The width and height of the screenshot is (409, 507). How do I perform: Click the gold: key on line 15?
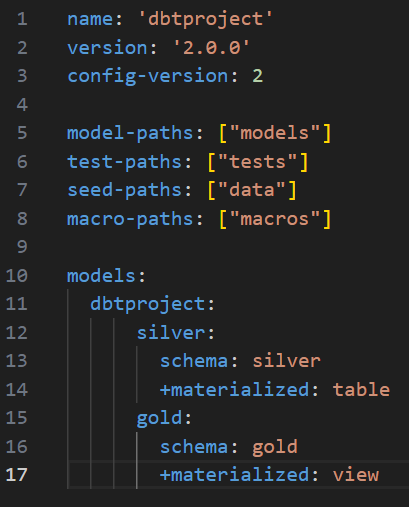164,418
